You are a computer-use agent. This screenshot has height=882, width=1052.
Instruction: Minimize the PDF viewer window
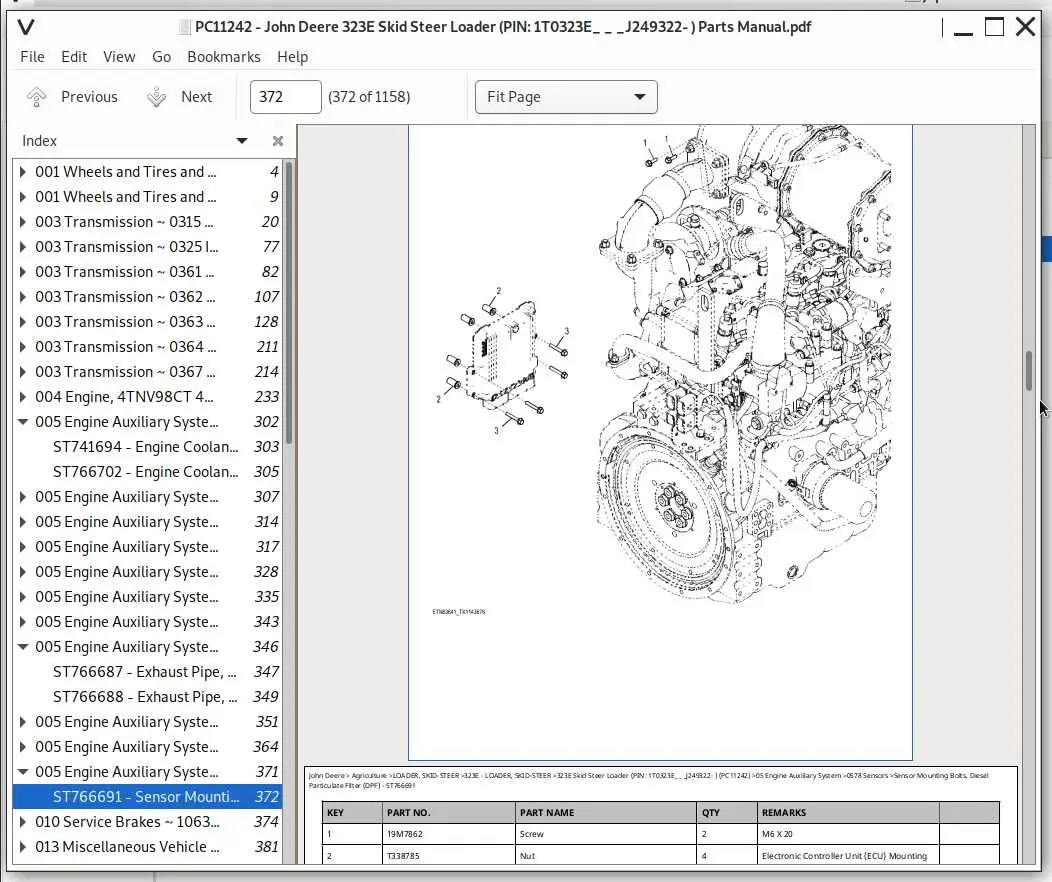(963, 32)
